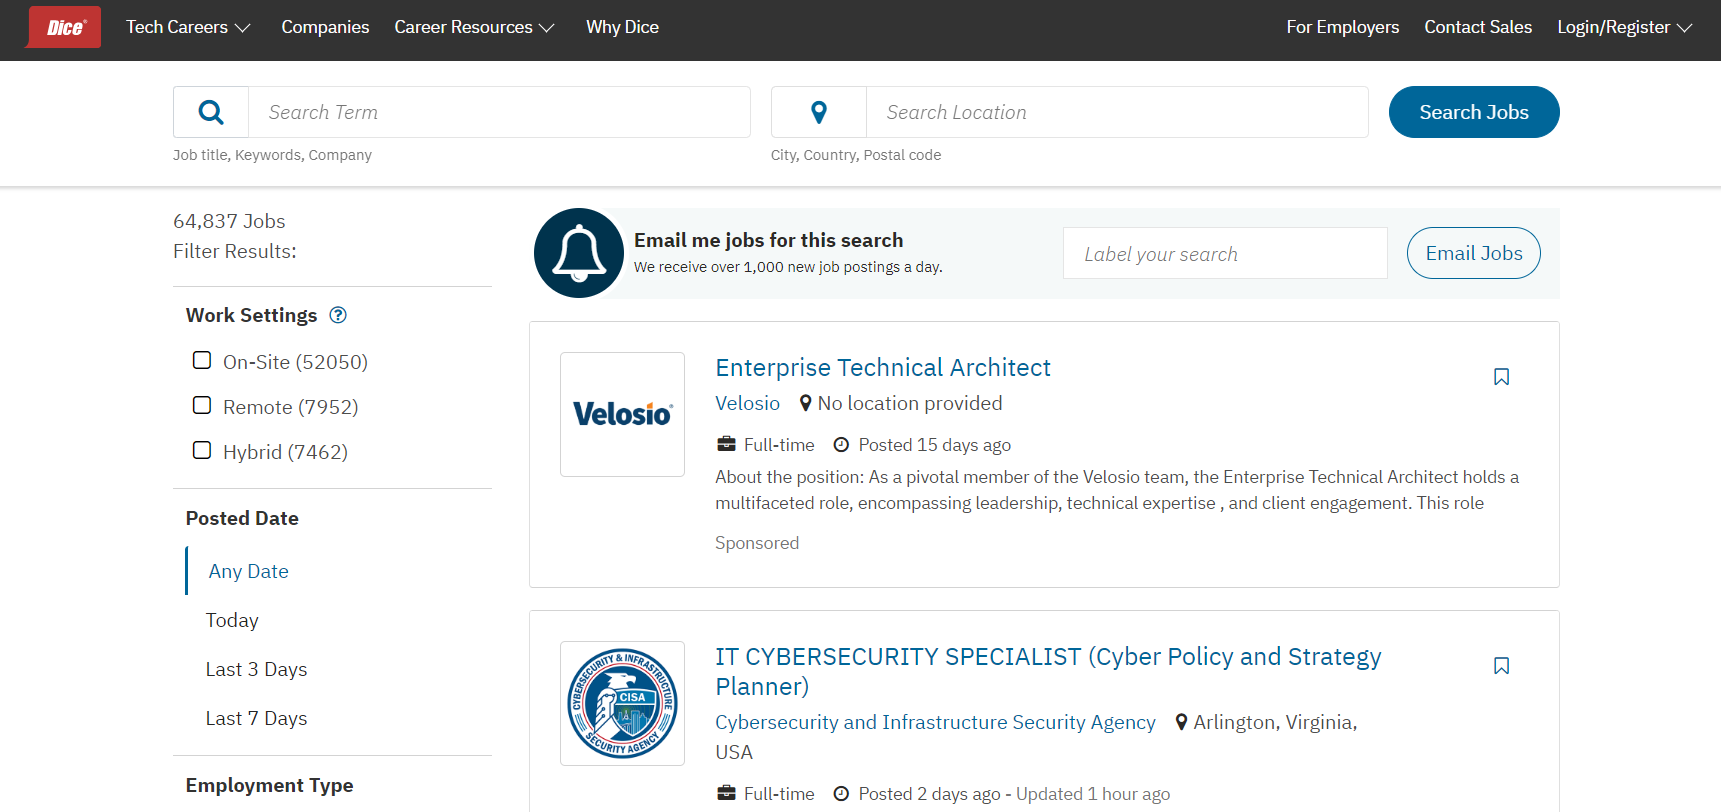Open Contact Sales
Image resolution: width=1721 pixels, height=812 pixels.
(x=1478, y=27)
